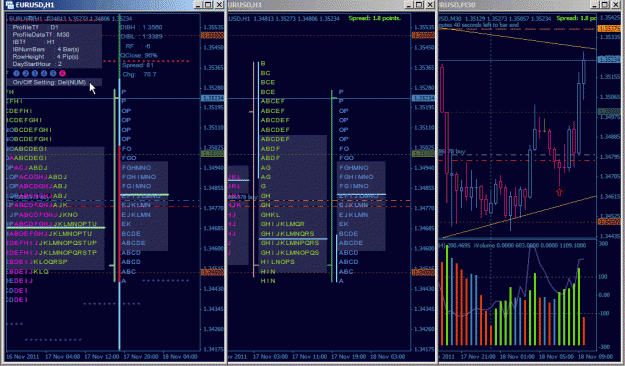
Task: Click the blue circle numbered 1
Action: click(16, 73)
